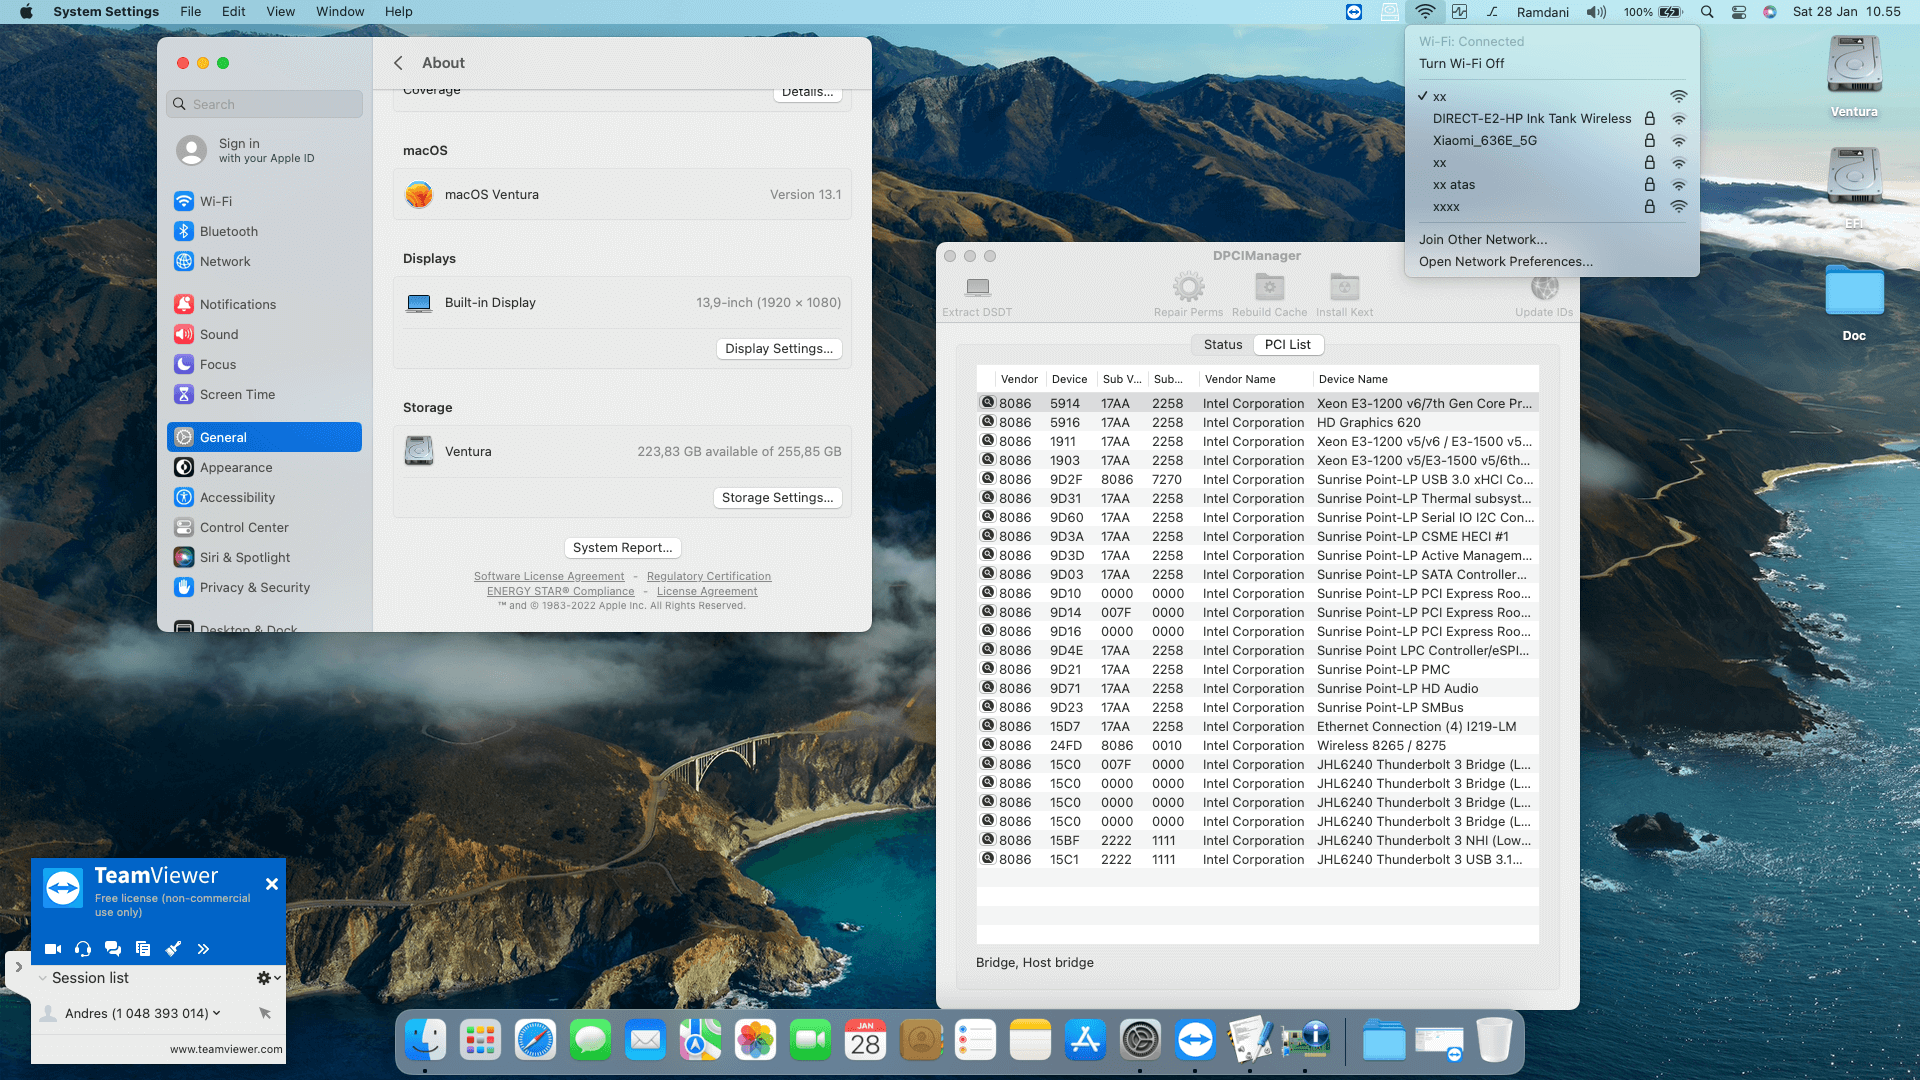Click the TeamViewer whiteboard brush icon
Screen dimensions: 1920x1080
tap(173, 948)
